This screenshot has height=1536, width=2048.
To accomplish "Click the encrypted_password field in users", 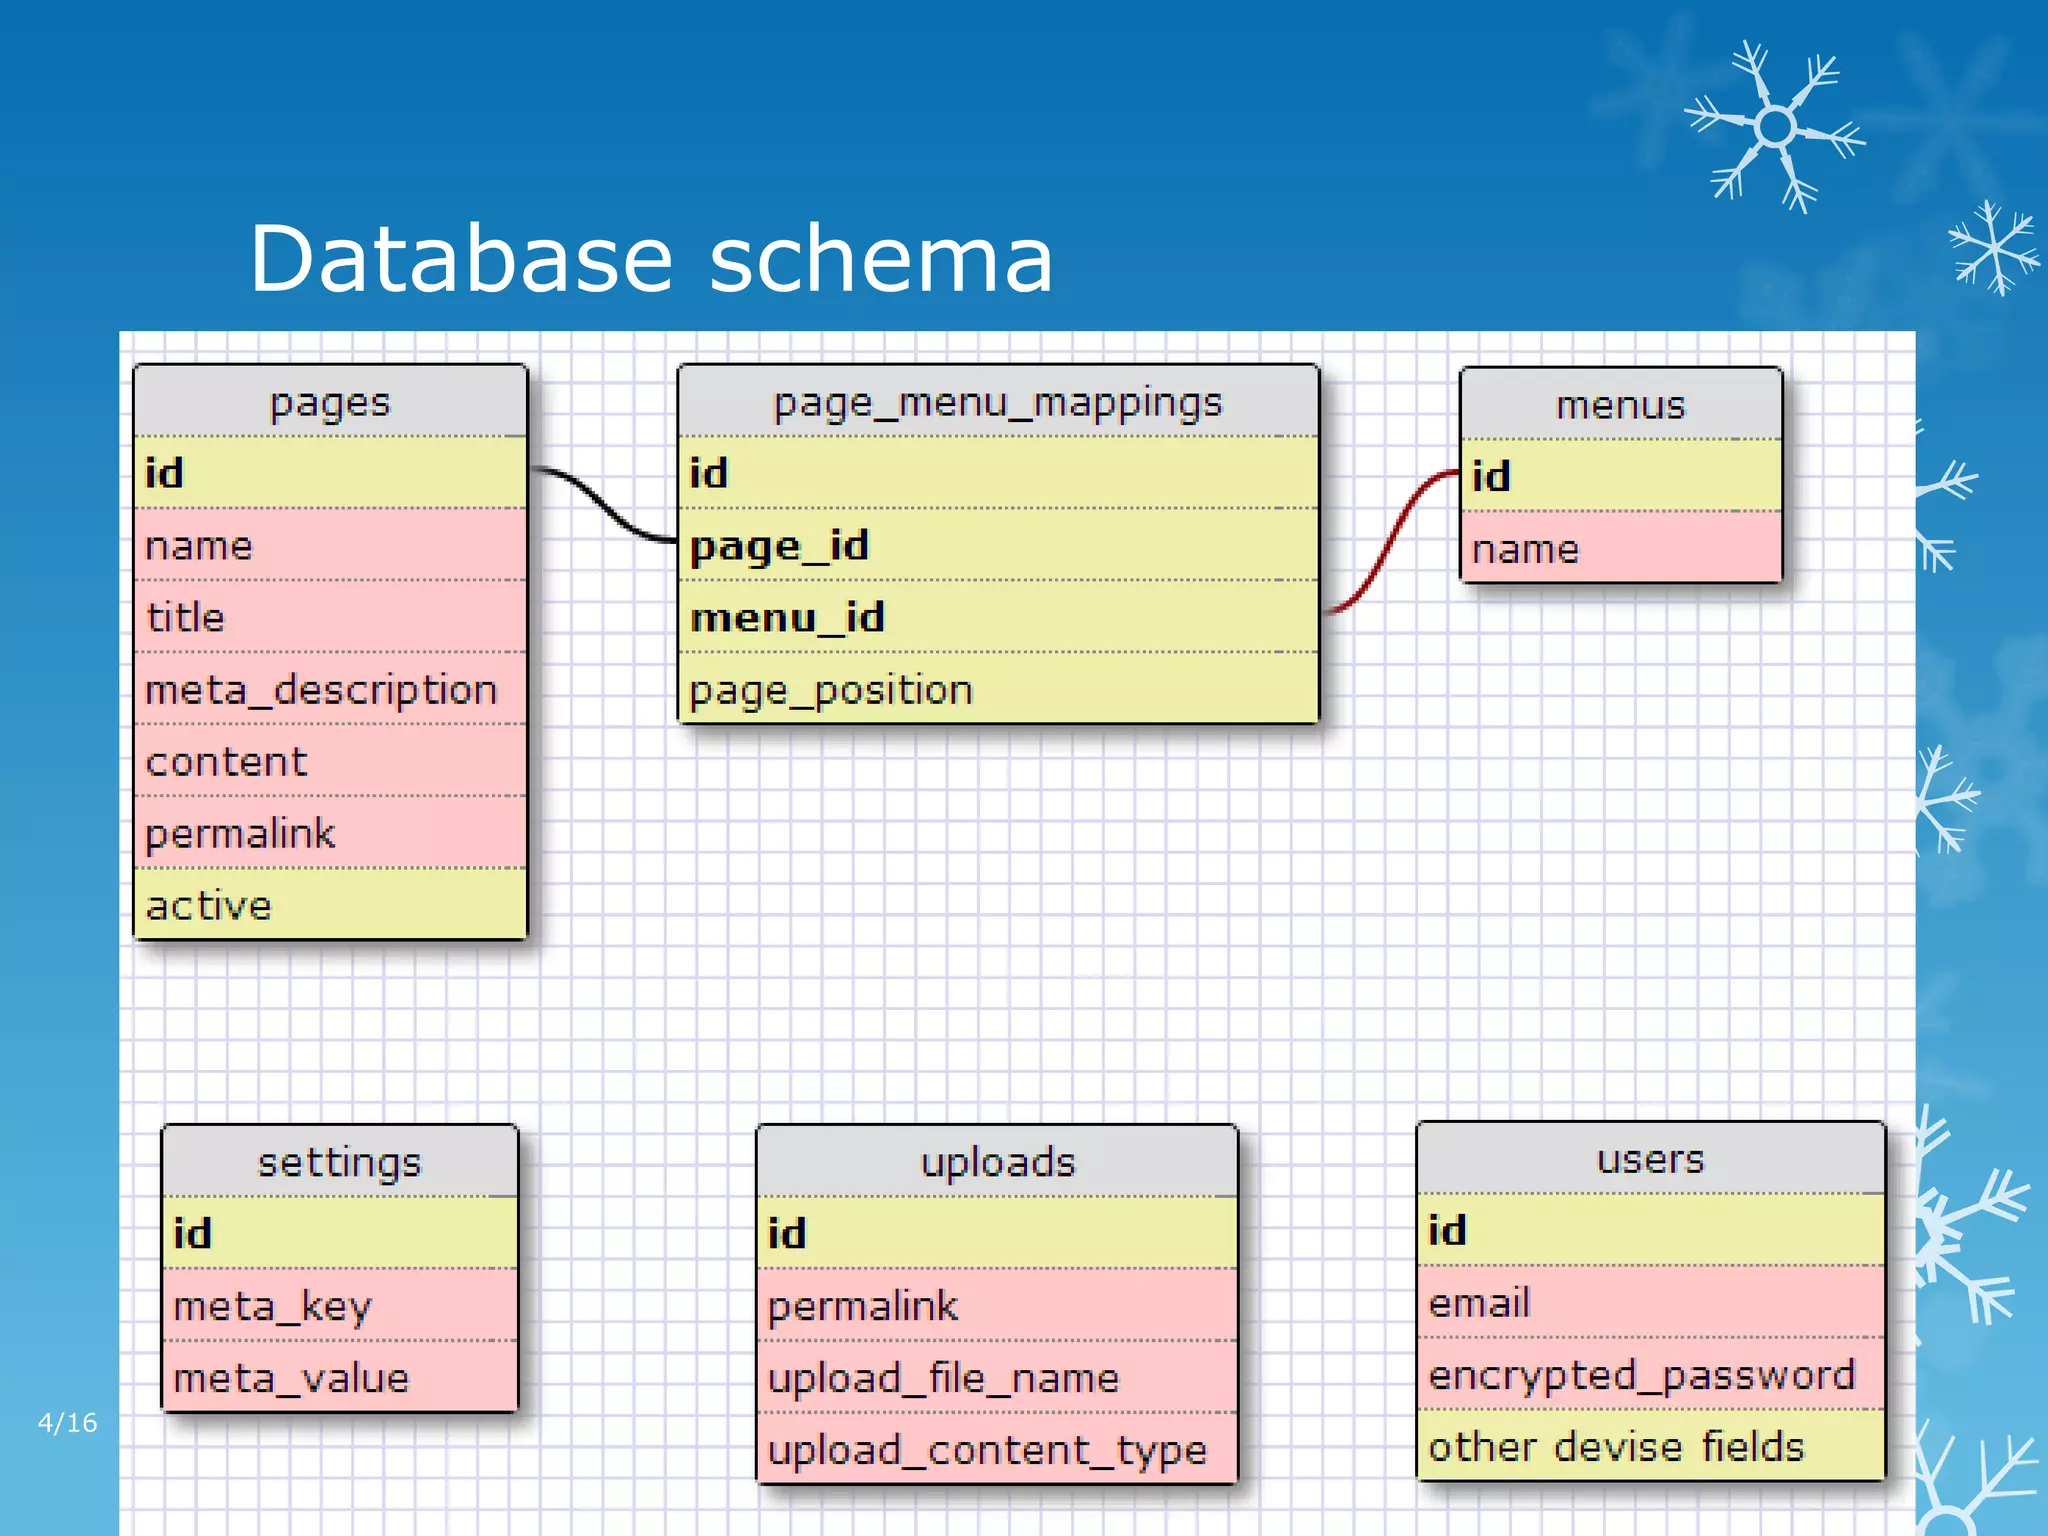I will [1642, 1375].
